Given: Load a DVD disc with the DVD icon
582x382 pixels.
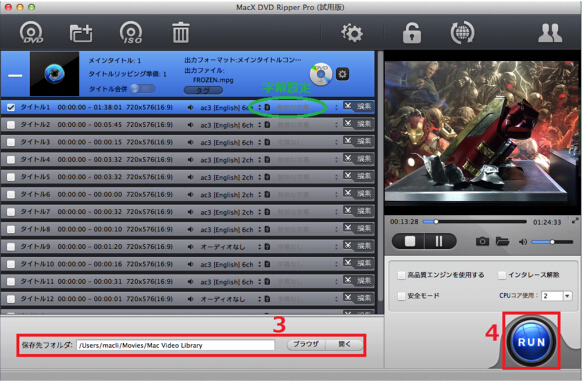Looking at the screenshot, I should [x=31, y=33].
